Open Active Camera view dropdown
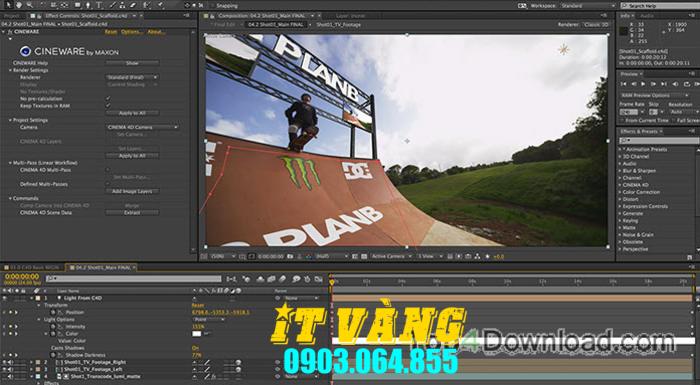This screenshot has width=700, height=385. tap(391, 256)
